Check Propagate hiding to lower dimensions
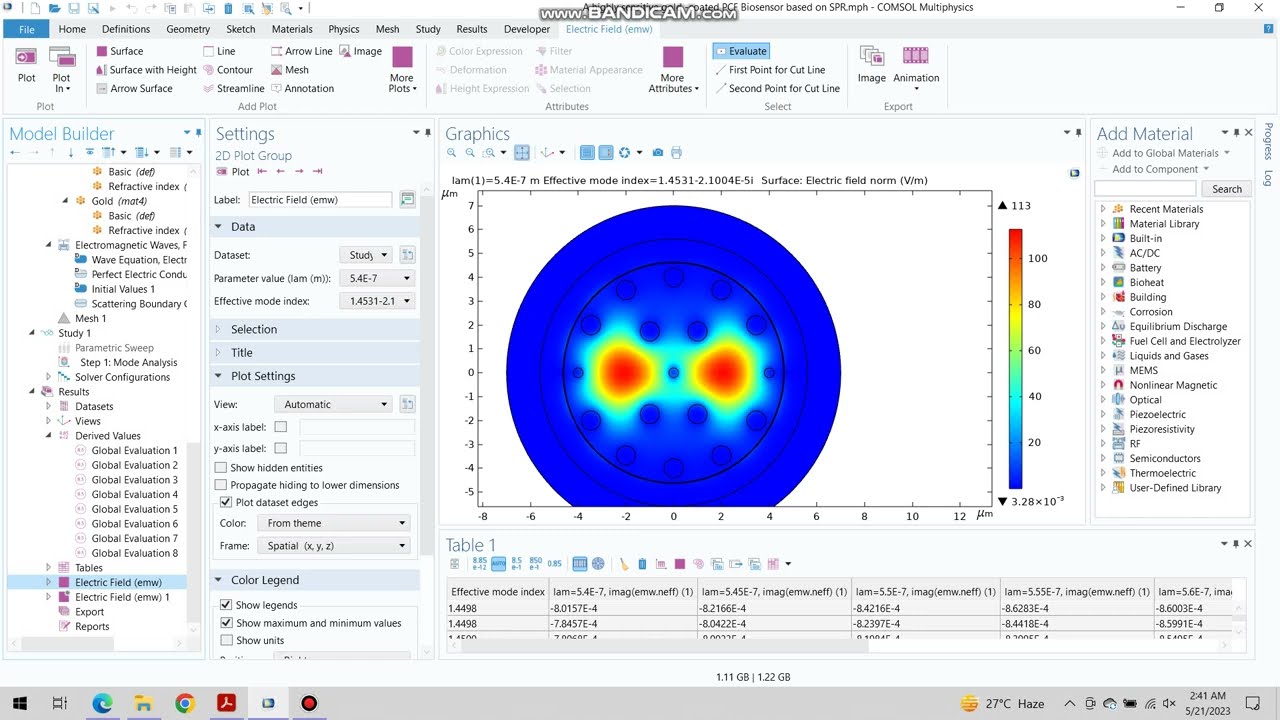The image size is (1280, 720). (x=221, y=485)
